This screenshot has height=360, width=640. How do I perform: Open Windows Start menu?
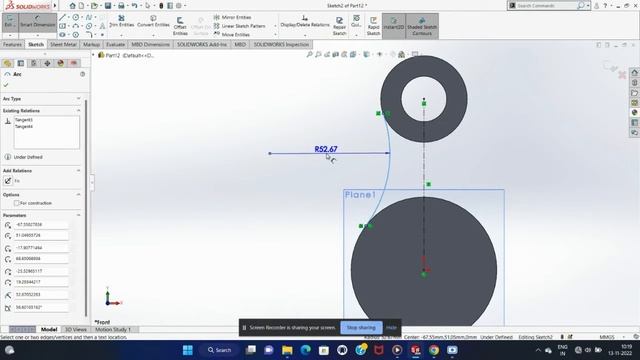click(x=188, y=350)
